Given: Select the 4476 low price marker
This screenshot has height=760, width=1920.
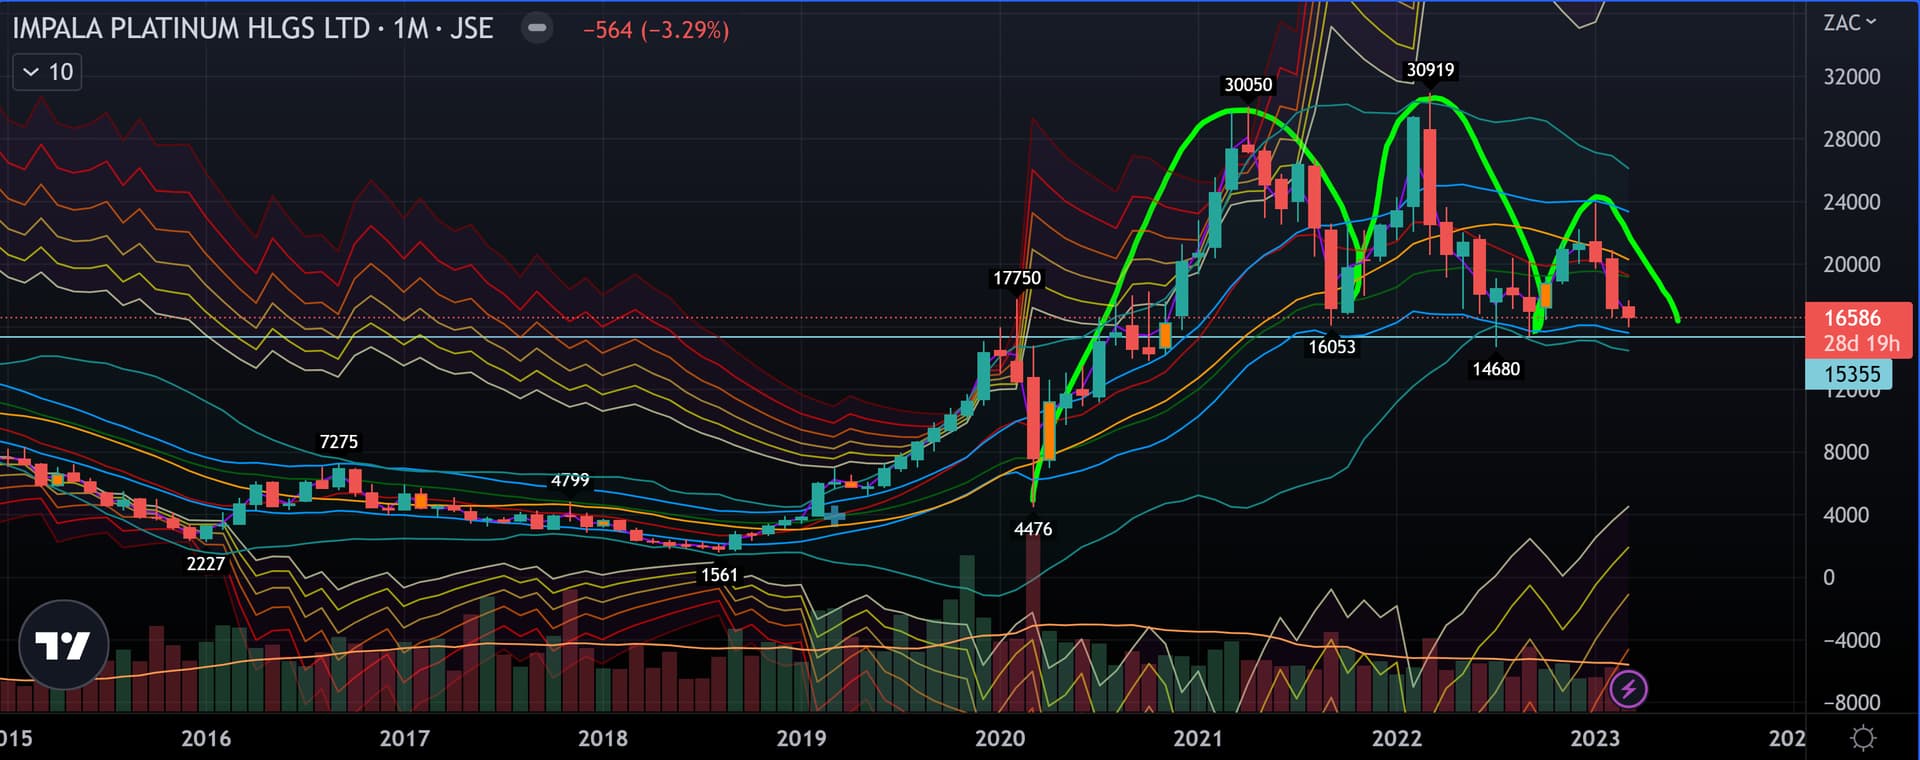Looking at the screenshot, I should pos(1033,529).
